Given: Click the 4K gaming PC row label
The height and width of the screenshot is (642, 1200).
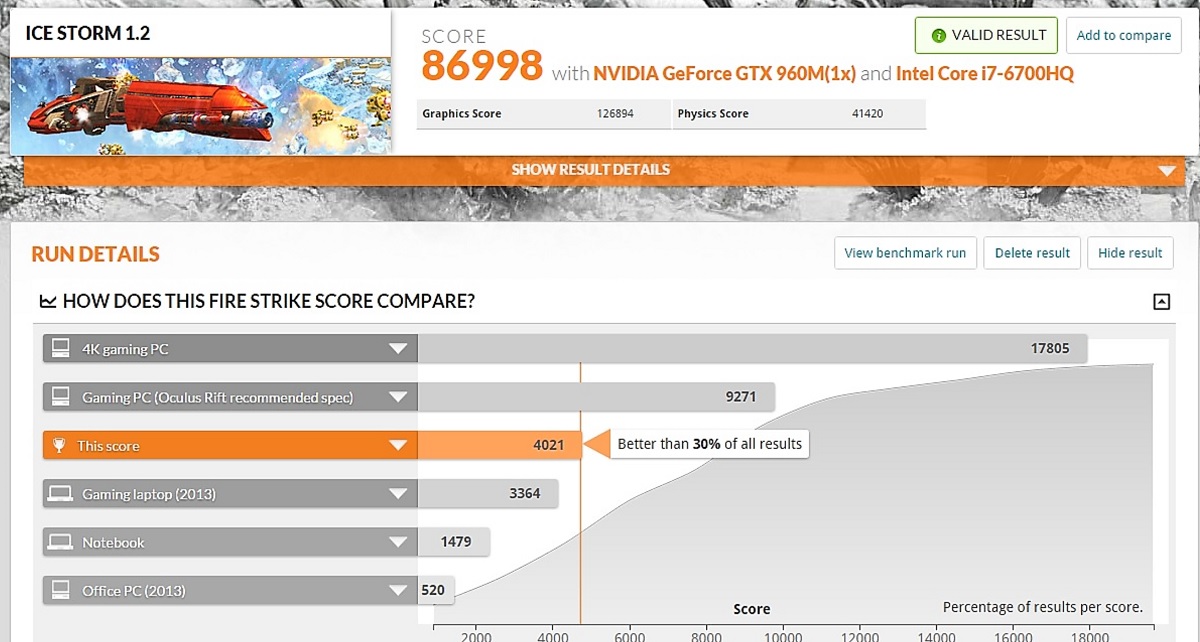Looking at the screenshot, I should 125,349.
